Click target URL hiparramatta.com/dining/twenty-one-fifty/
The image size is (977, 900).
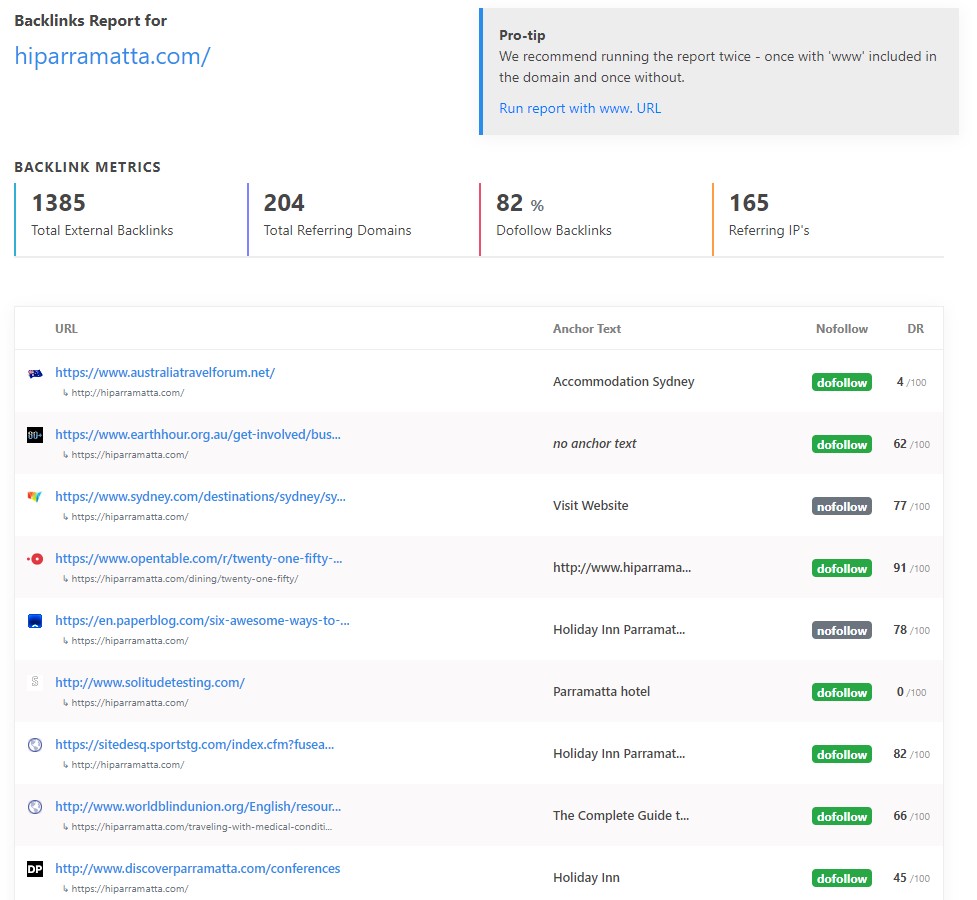184,579
